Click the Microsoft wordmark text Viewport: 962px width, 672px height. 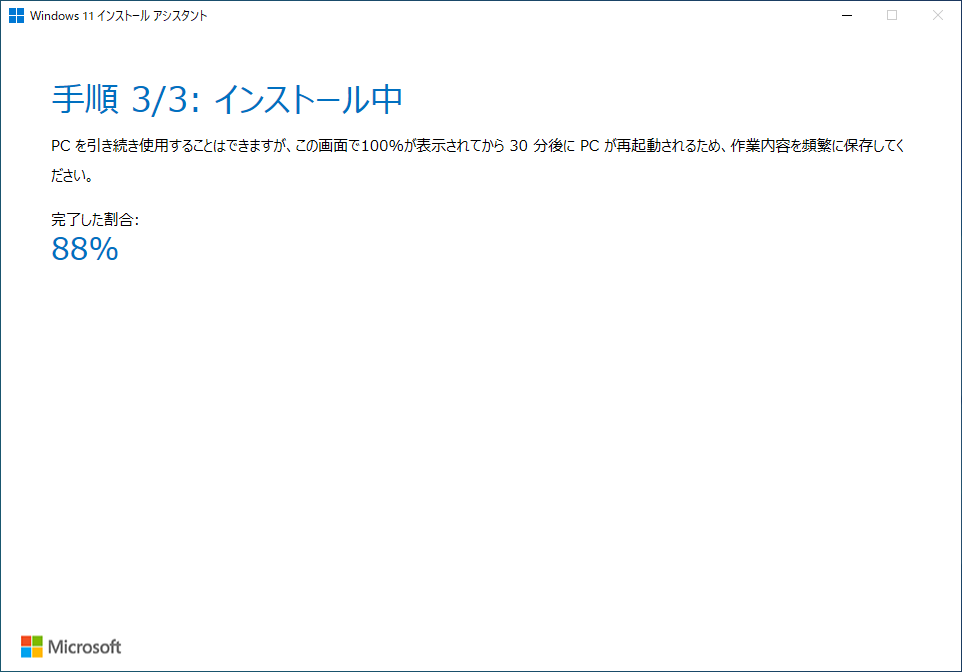coord(85,646)
